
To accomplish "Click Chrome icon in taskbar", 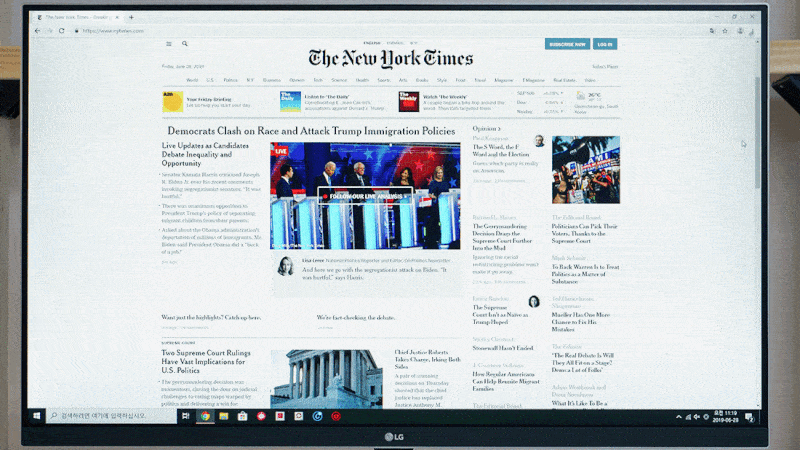I will [205, 415].
